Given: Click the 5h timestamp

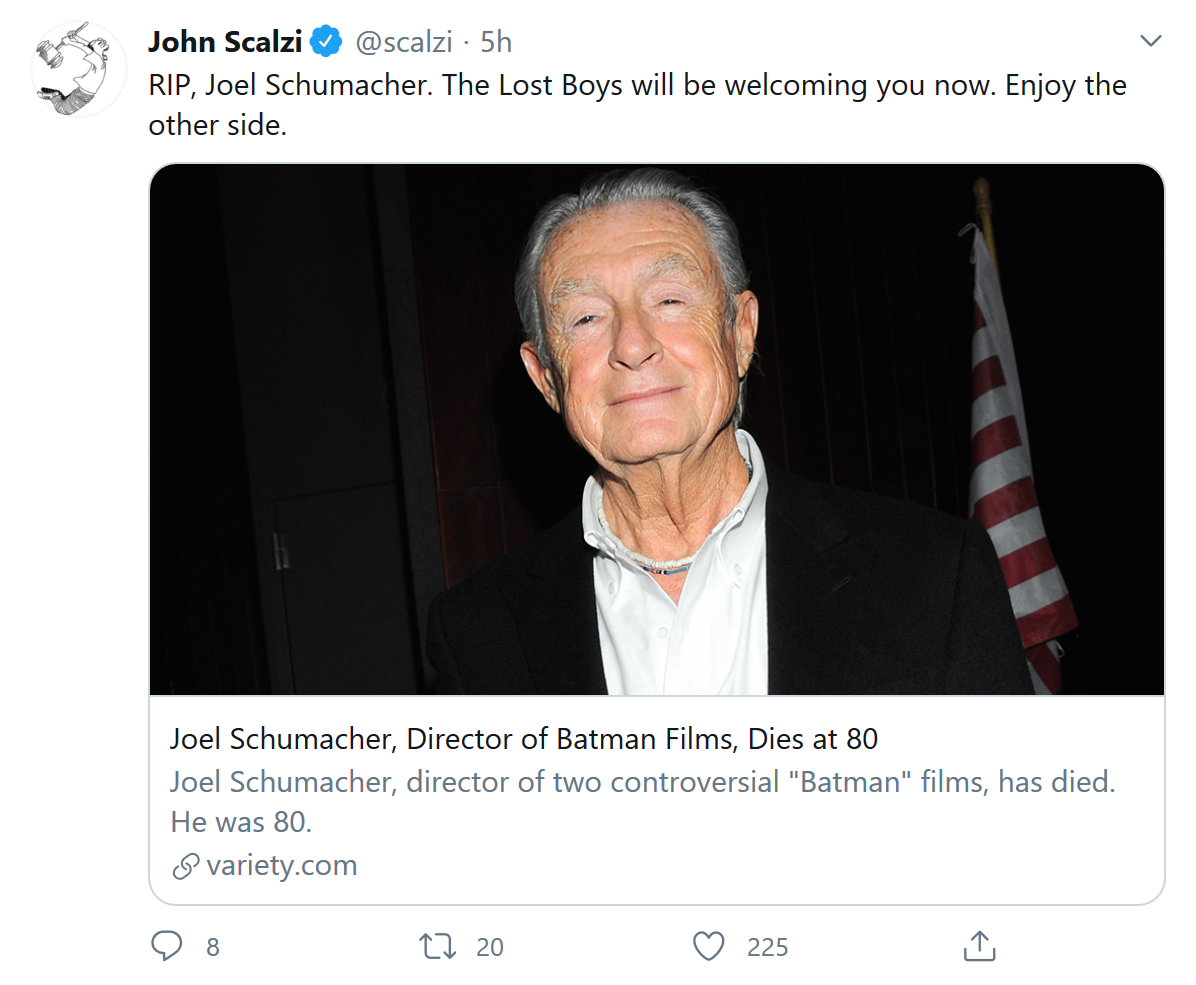Looking at the screenshot, I should pos(496,42).
